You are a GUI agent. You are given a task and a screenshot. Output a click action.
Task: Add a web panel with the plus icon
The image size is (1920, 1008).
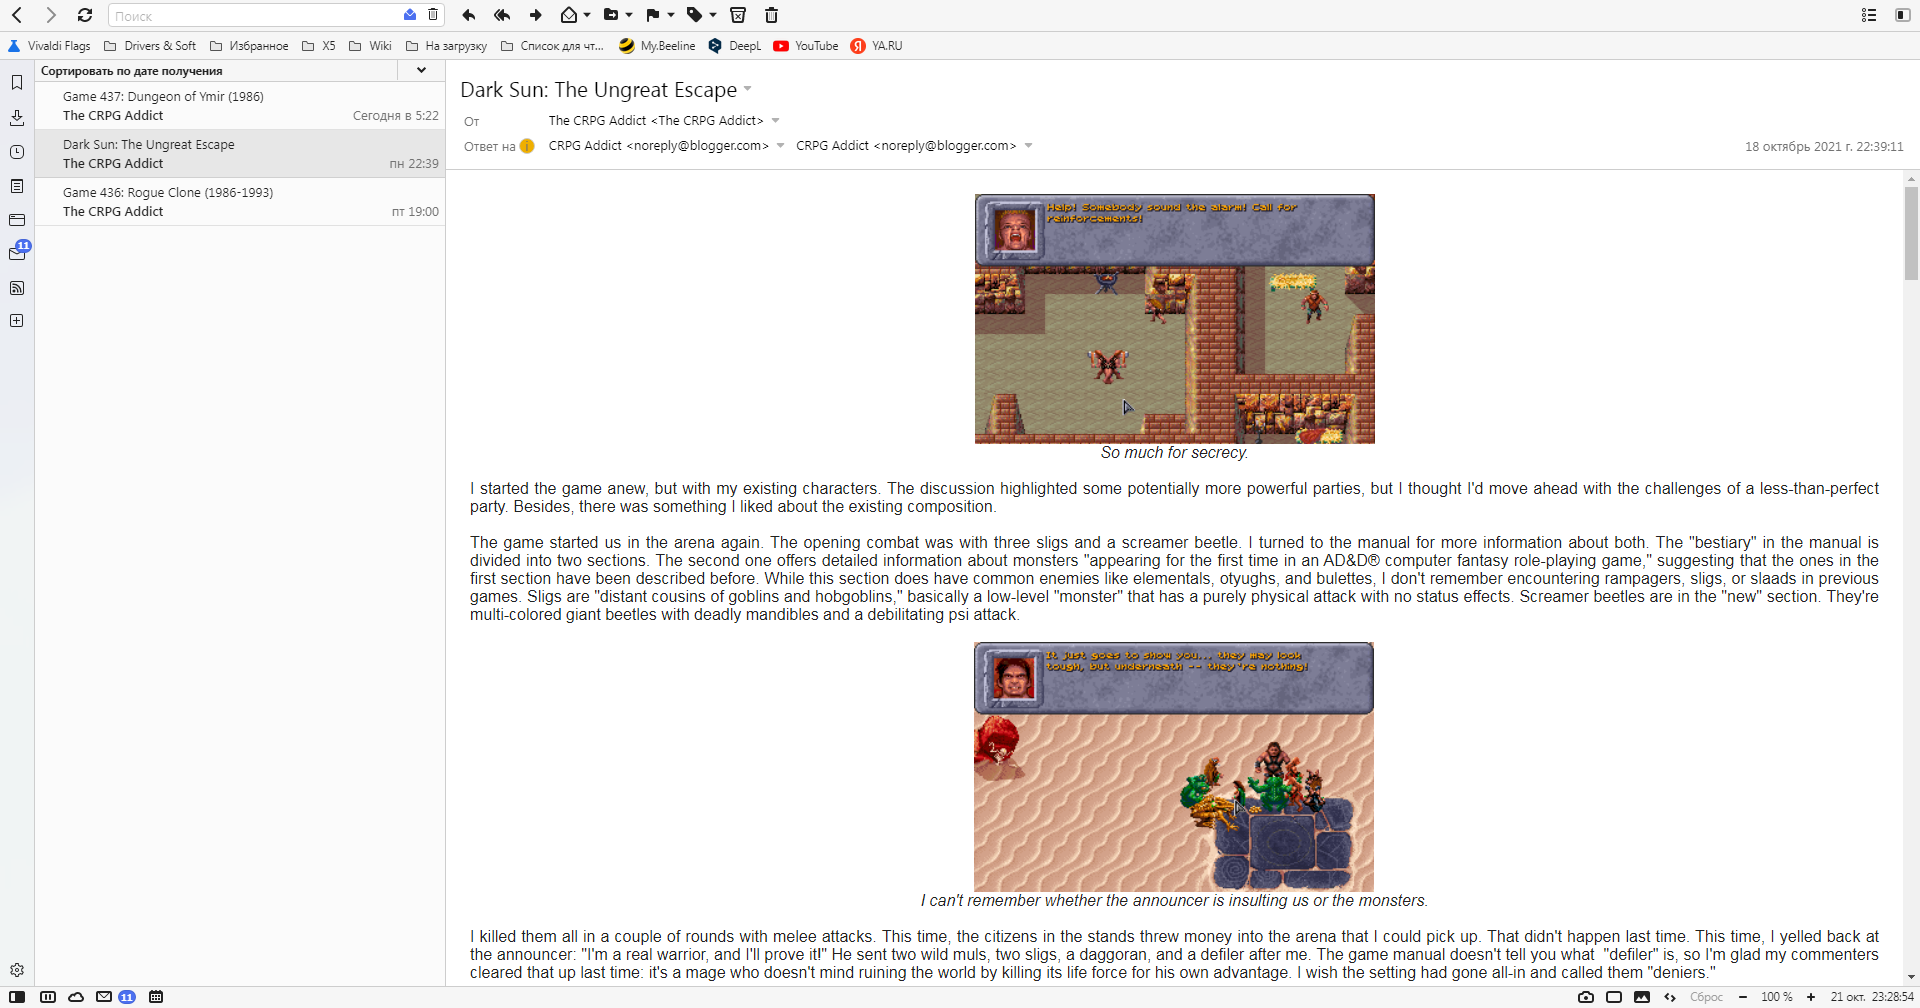17,321
